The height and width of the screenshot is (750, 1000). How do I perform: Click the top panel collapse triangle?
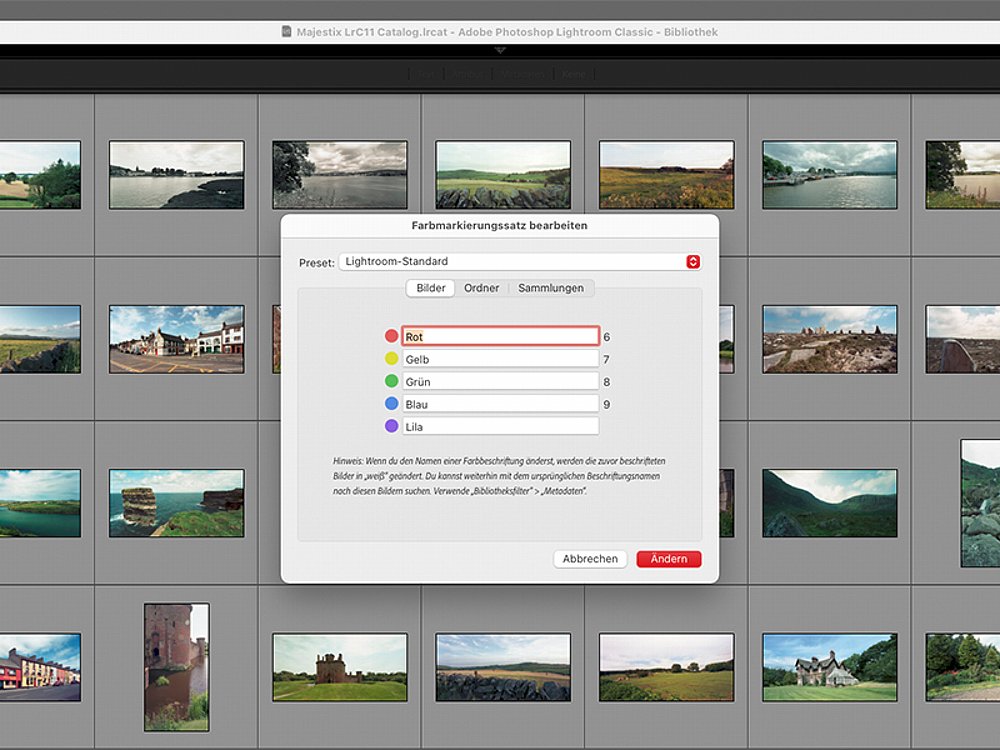500,49
